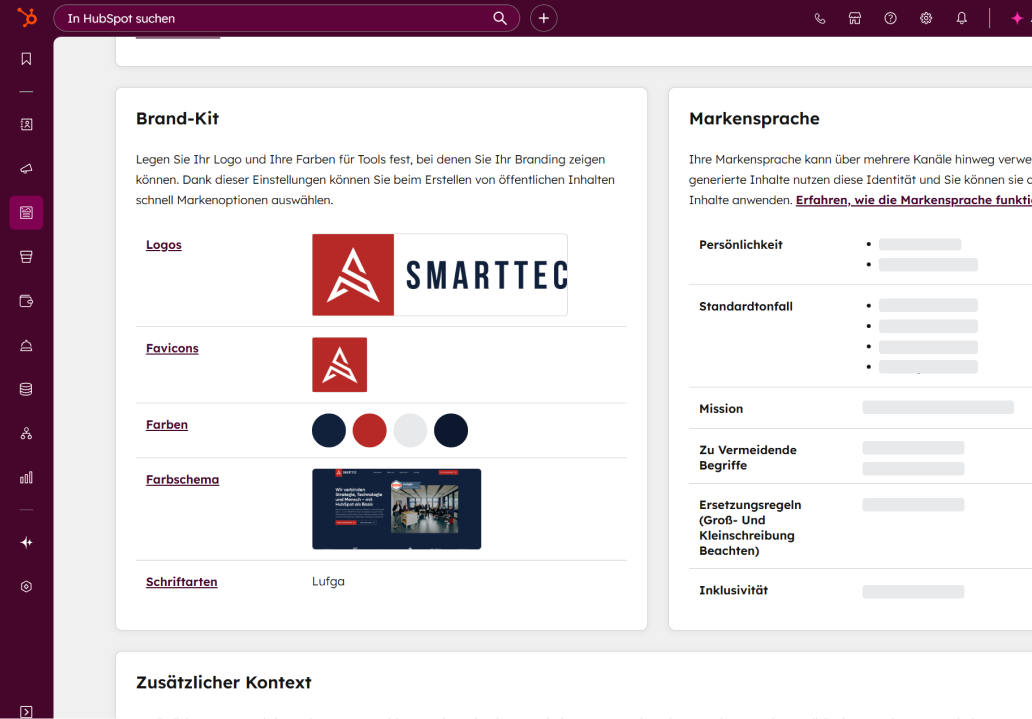This screenshot has height=719, width=1032.
Task: Open the Marketing megaphone sidebar icon
Action: click(26, 169)
